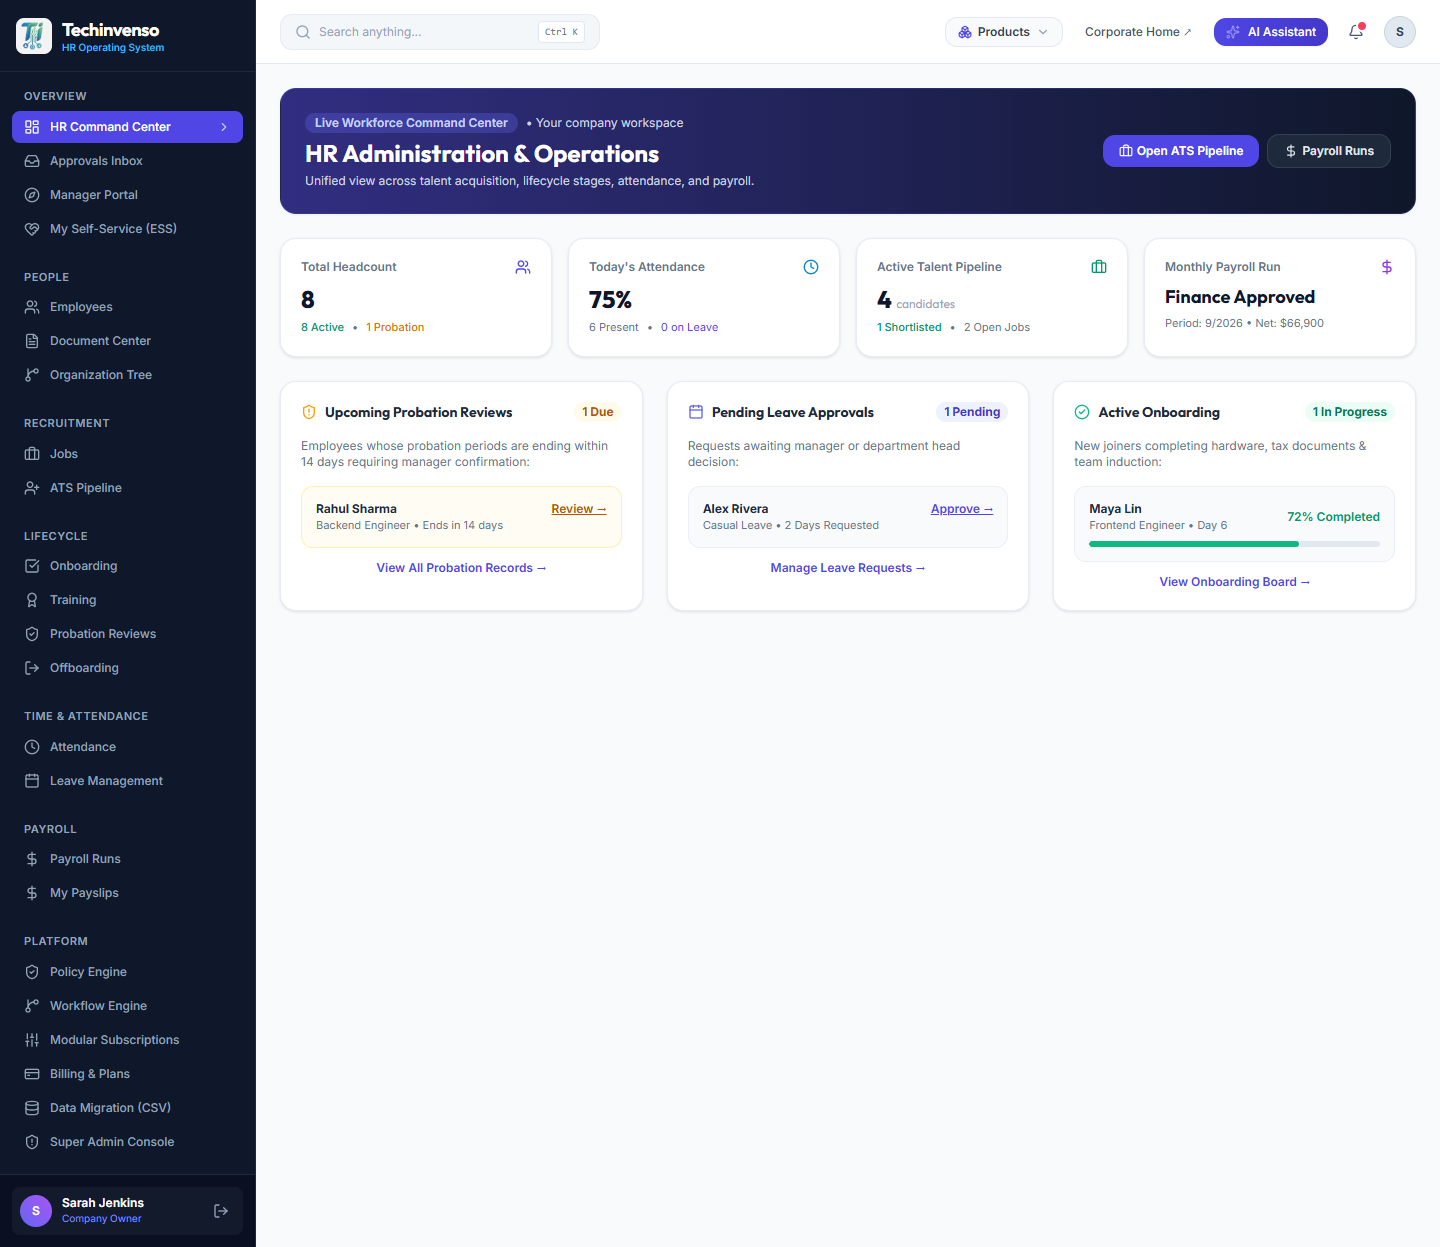Screen dimensions: 1440x1247
Task: Click Monthly Payroll Run dollar icon
Action: point(1387,267)
